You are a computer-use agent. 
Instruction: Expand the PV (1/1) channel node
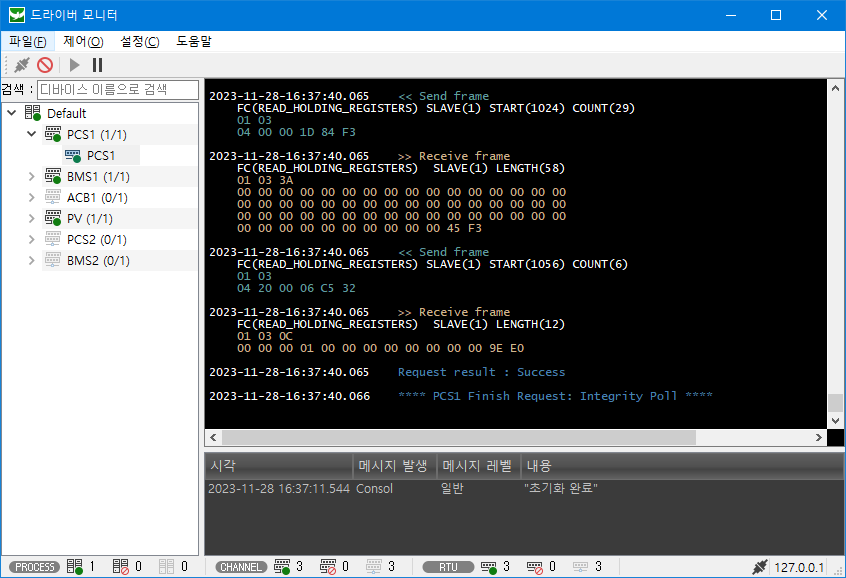coord(32,219)
